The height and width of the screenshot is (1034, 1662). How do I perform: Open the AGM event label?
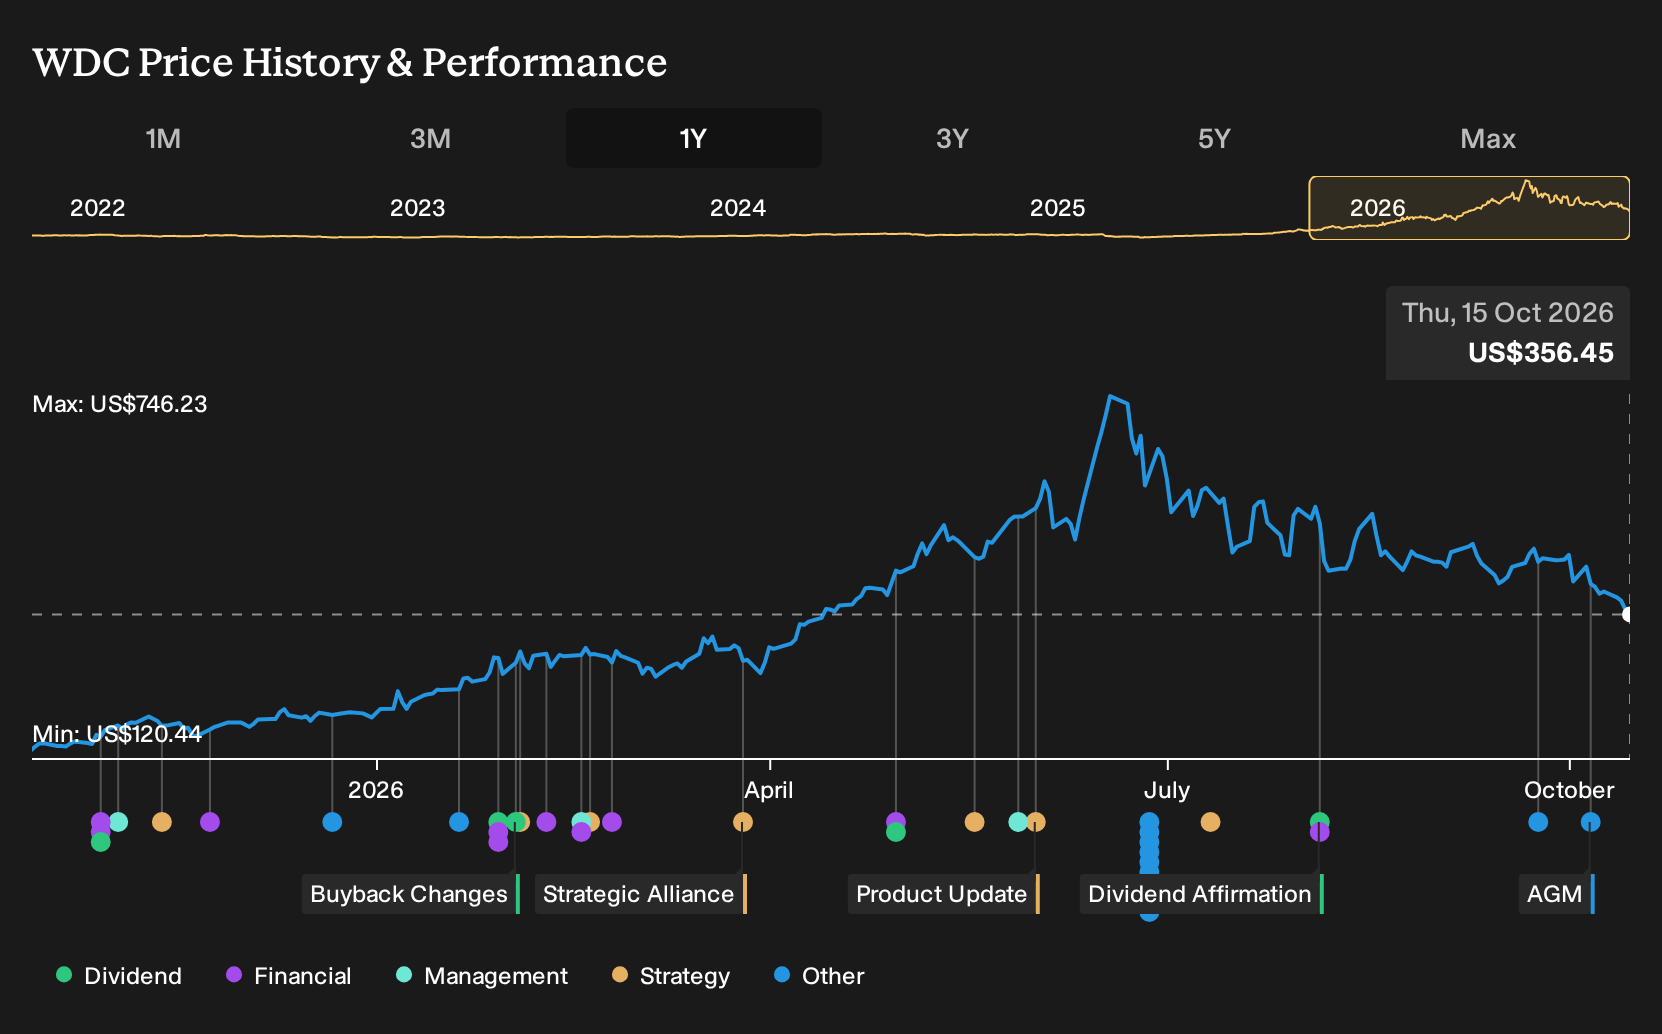coord(1557,894)
